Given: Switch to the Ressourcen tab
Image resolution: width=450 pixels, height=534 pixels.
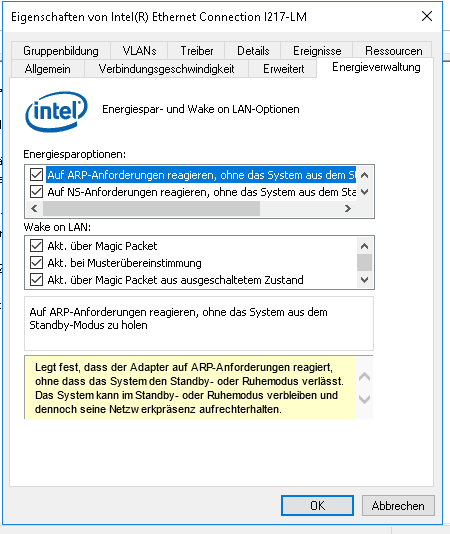Looking at the screenshot, I should point(393,51).
